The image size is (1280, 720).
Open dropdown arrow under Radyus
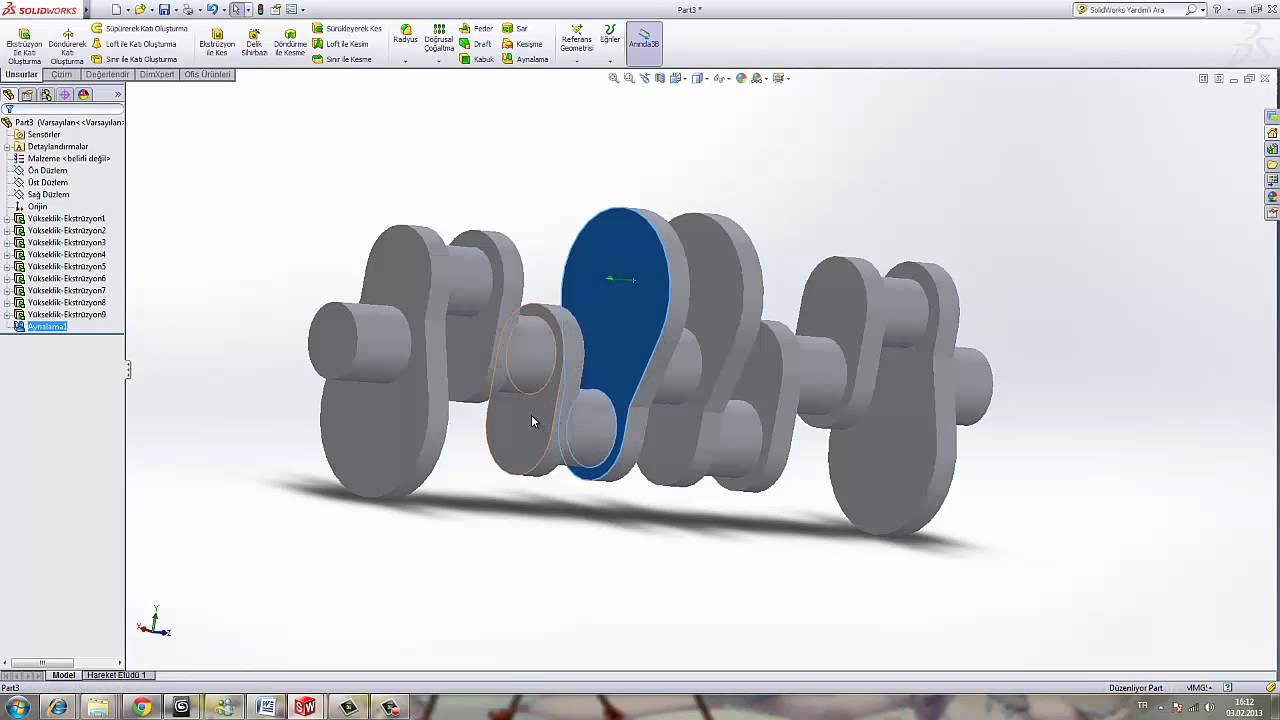pyautogui.click(x=405, y=61)
